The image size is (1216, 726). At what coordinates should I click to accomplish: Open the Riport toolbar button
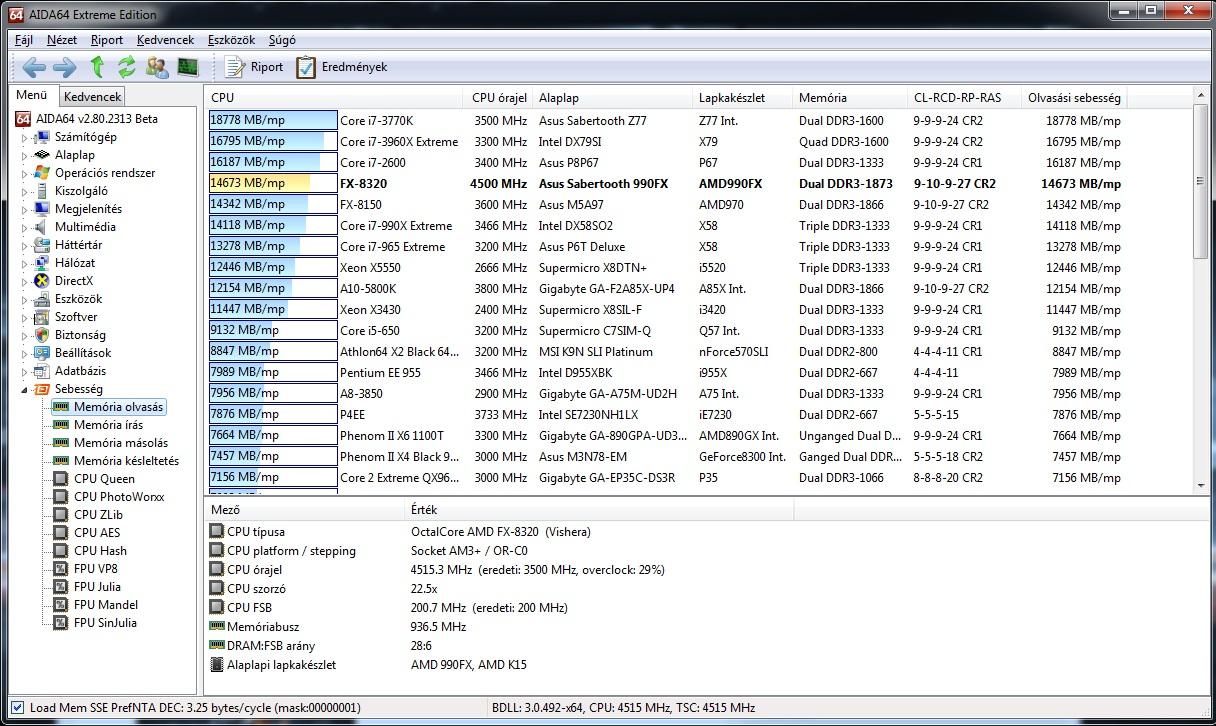pos(254,67)
